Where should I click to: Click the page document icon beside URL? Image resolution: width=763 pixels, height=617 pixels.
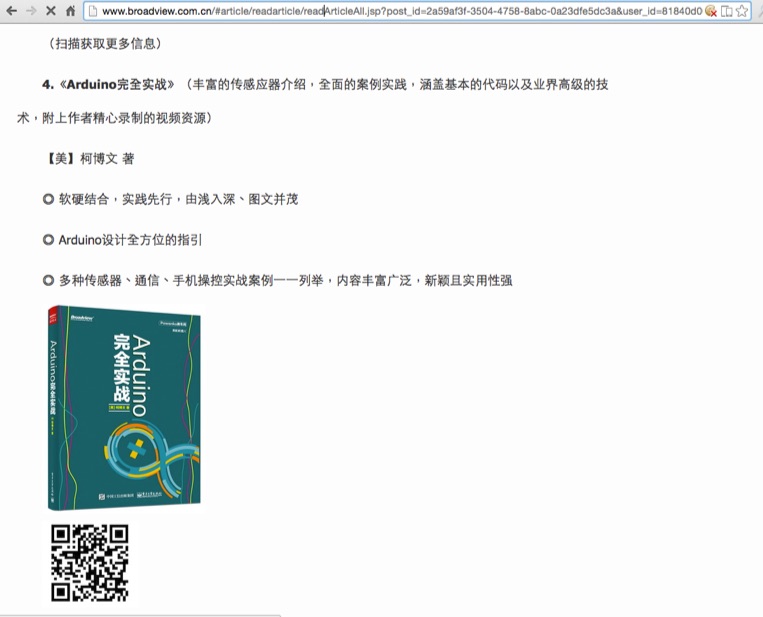click(93, 11)
